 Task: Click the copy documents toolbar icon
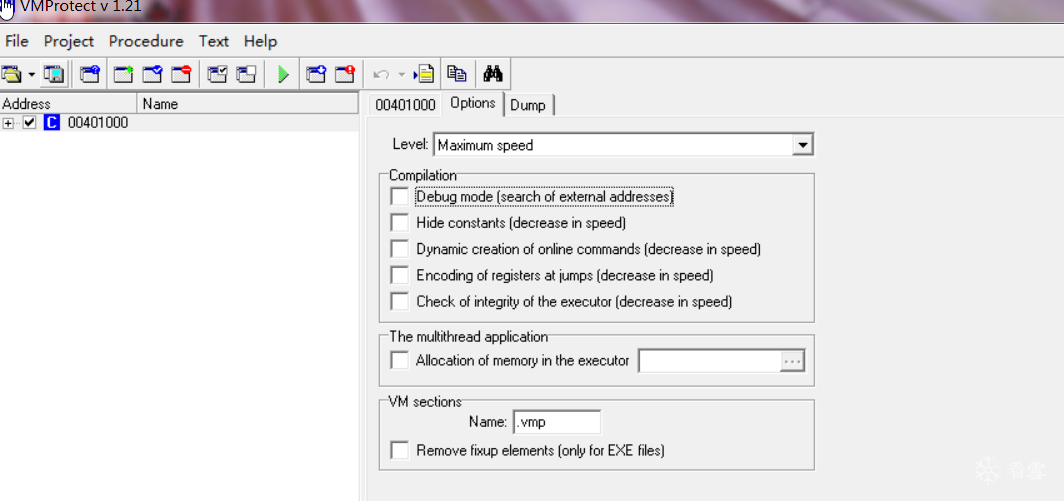(x=457, y=74)
